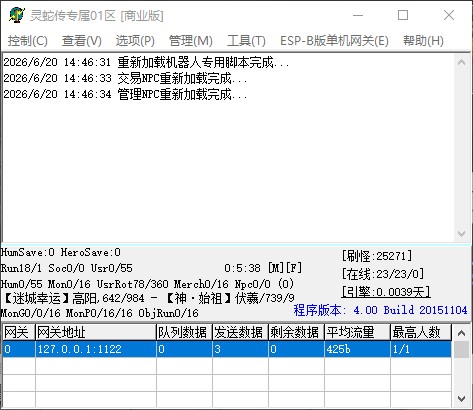Minimize the 灵蛇传专属01区 window
This screenshot has width=473, height=410.
click(x=358, y=15)
